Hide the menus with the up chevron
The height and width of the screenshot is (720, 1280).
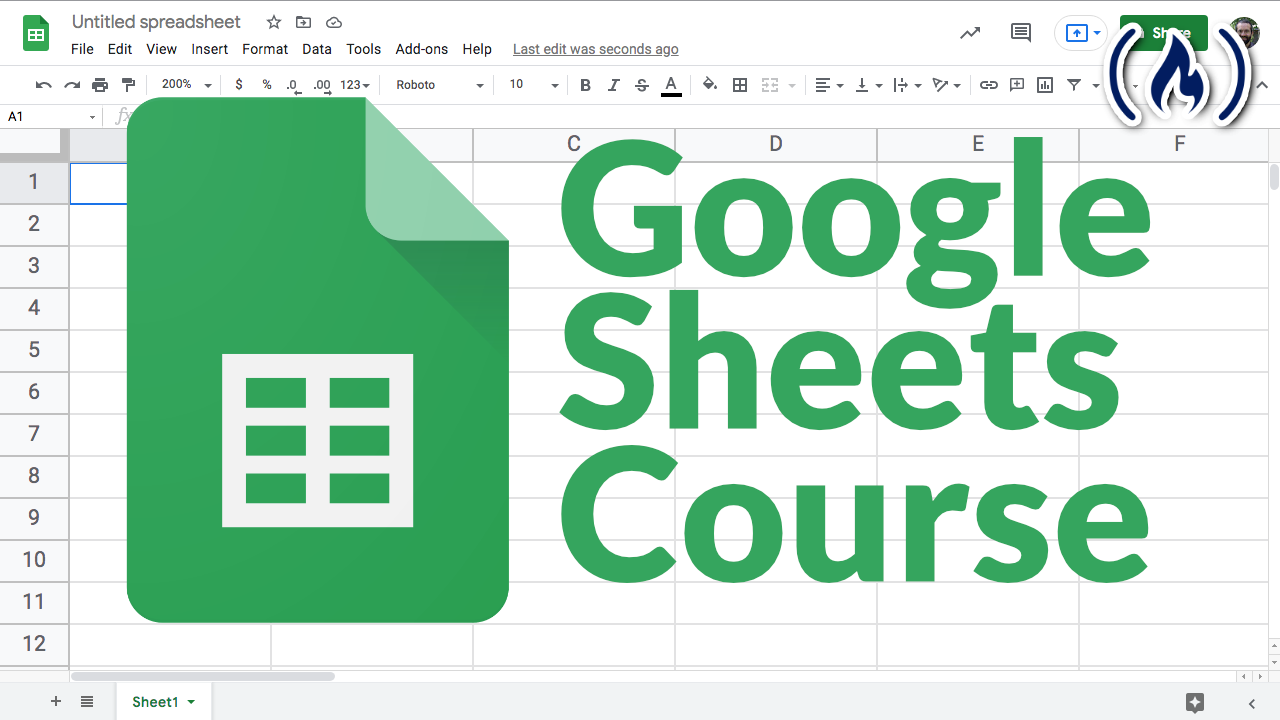(1262, 85)
